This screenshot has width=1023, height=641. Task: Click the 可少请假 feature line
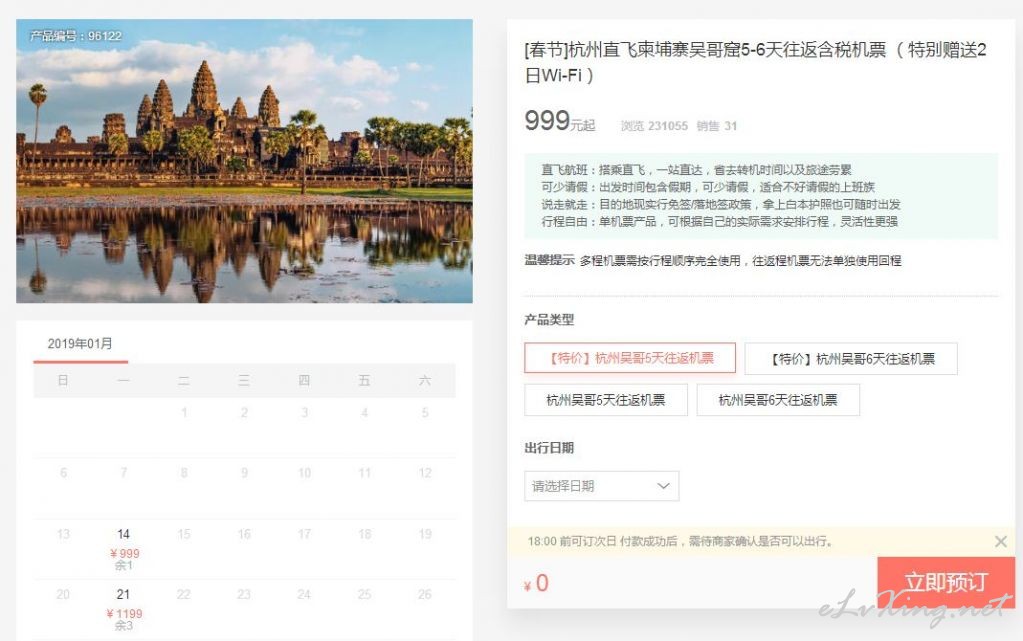pyautogui.click(x=708, y=187)
